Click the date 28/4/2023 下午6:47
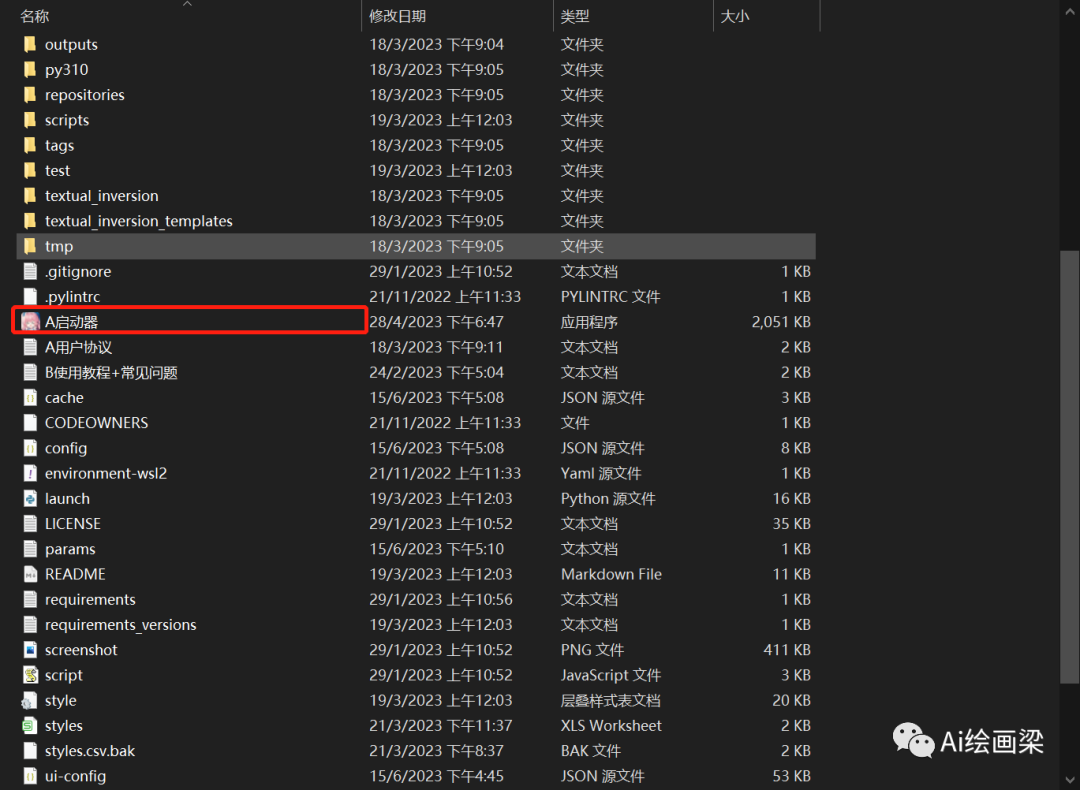The image size is (1080, 790). pos(437,322)
